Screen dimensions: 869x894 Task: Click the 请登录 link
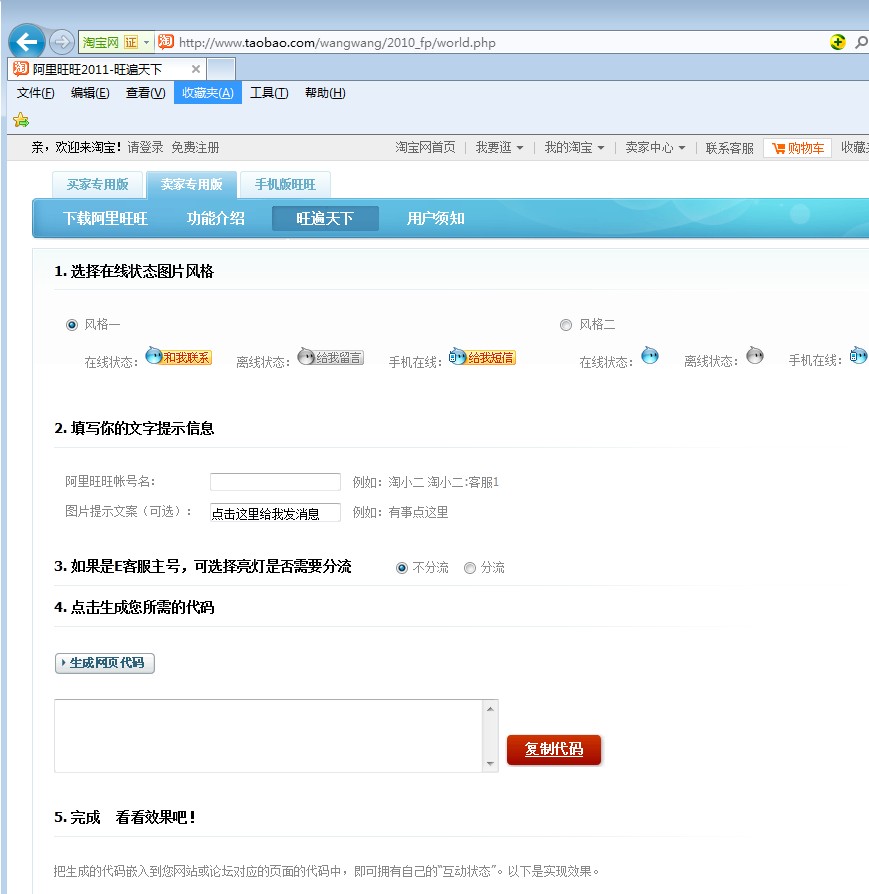coord(145,148)
